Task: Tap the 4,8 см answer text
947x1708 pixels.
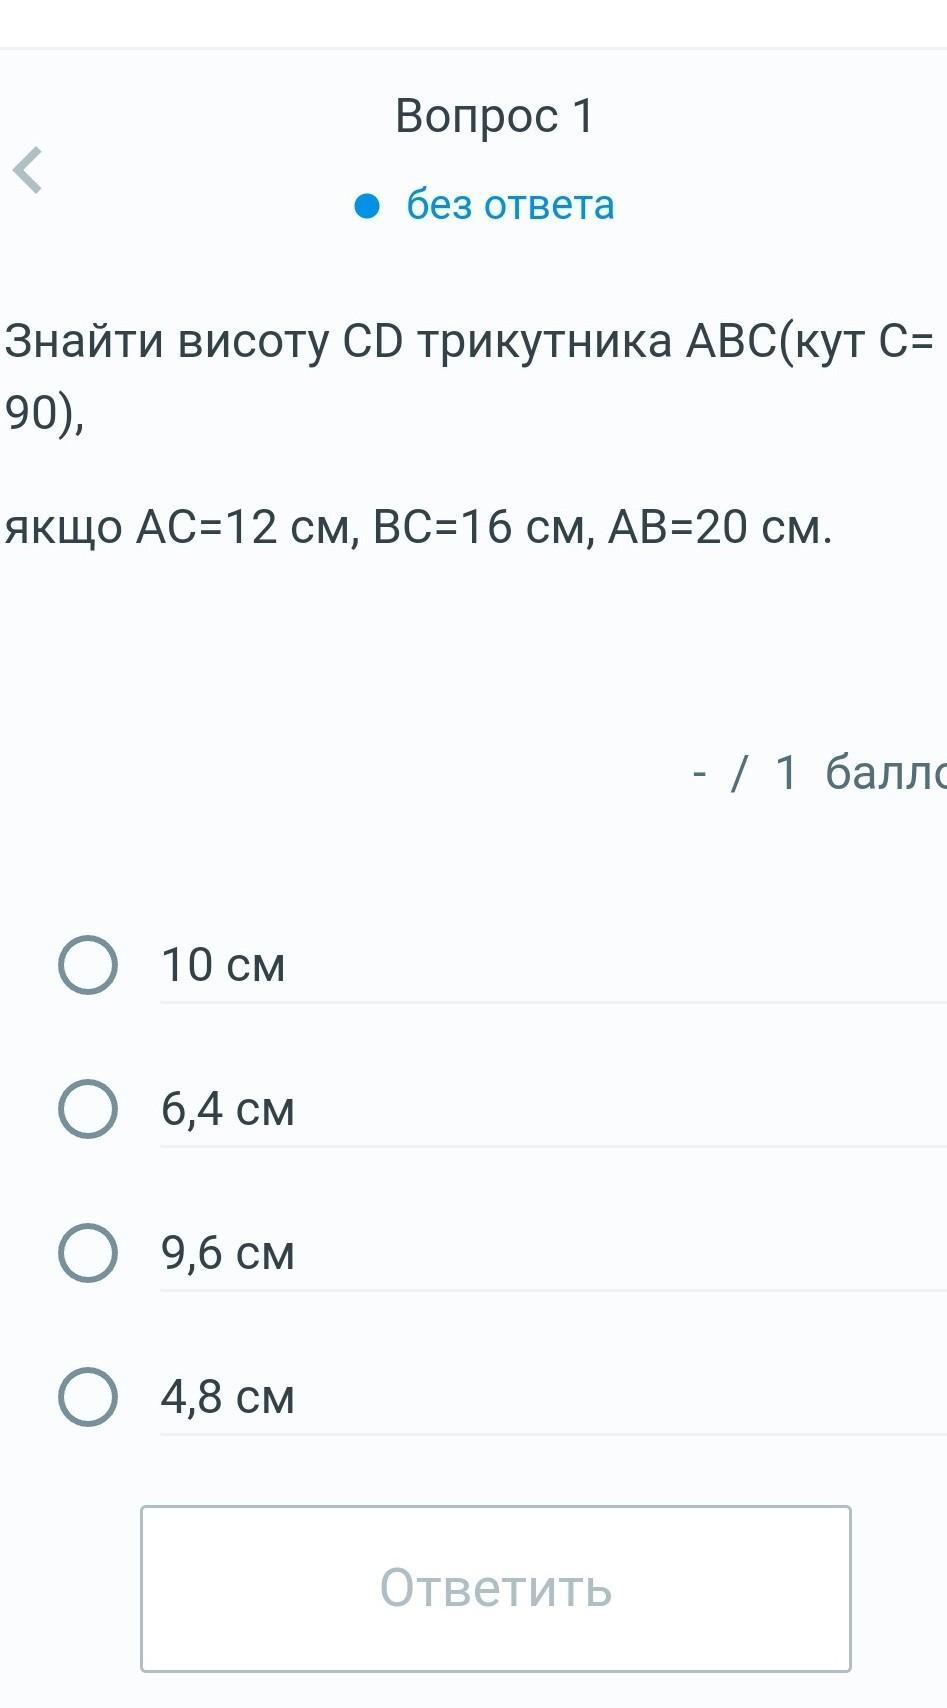Action: tap(228, 1397)
